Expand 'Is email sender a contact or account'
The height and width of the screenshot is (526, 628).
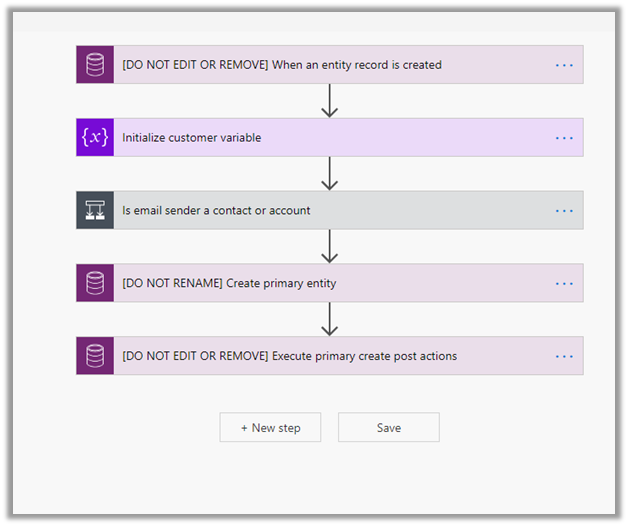click(216, 211)
